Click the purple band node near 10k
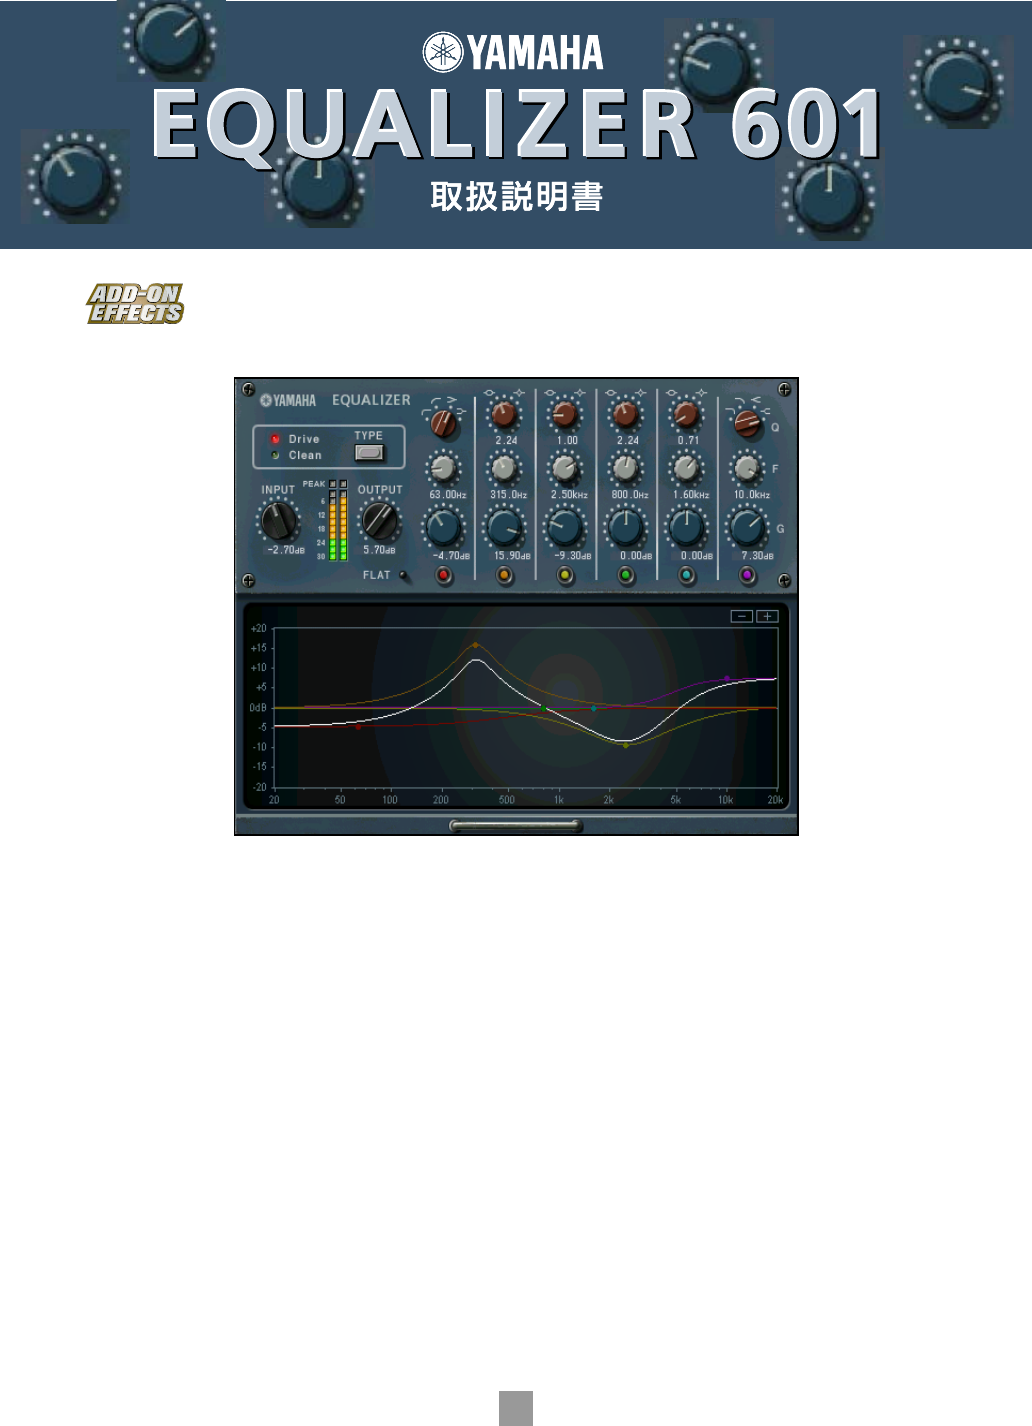The width and height of the screenshot is (1032, 1426). tap(727, 679)
